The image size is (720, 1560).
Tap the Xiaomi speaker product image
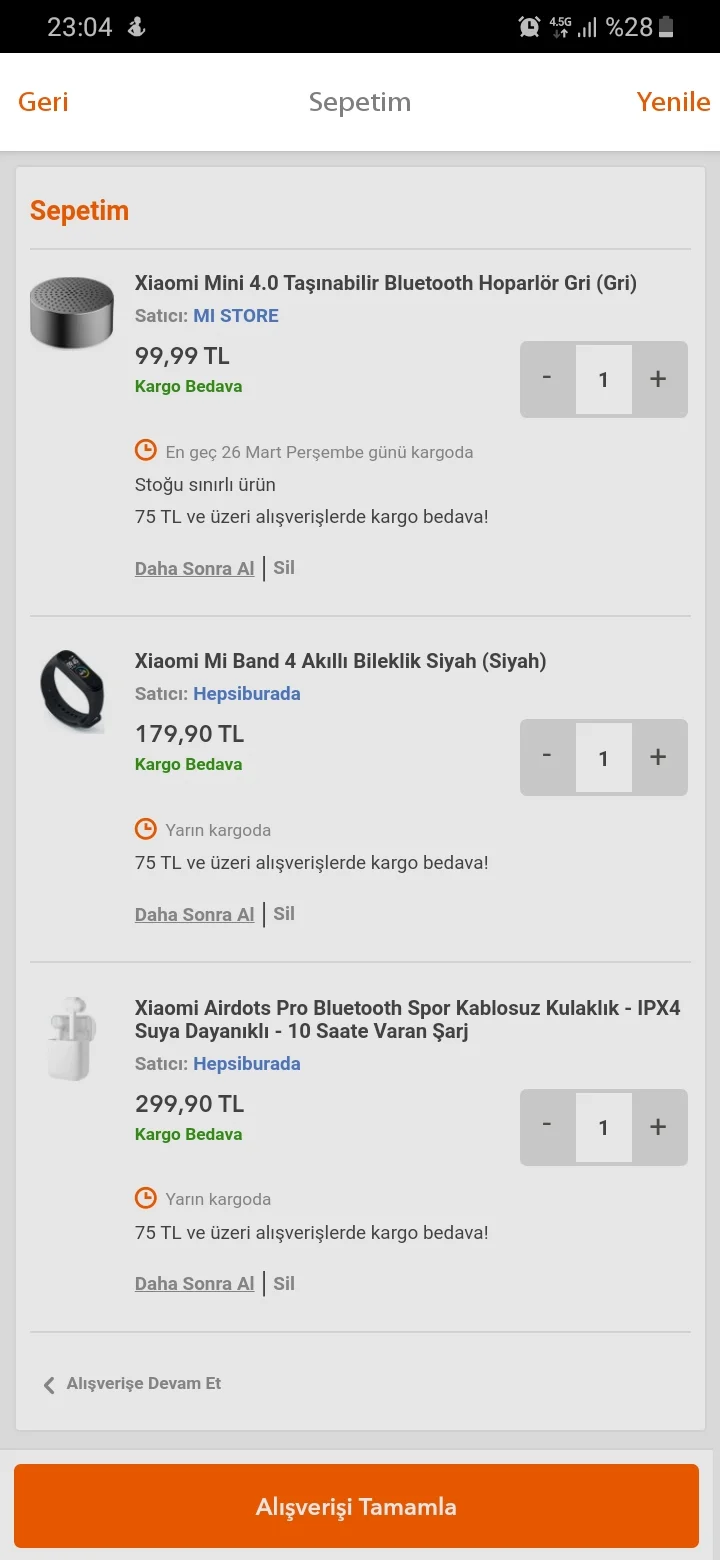click(72, 313)
